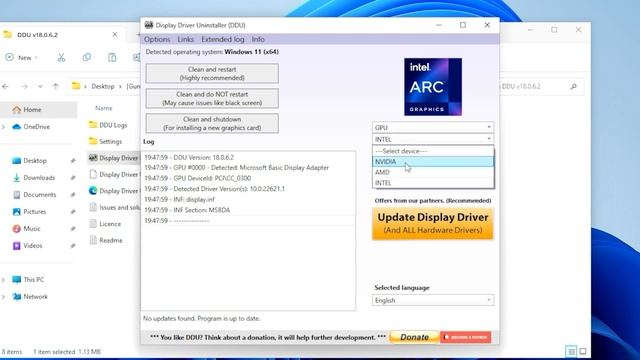Switch Explorer to large icons view
This screenshot has height=360, width=640.
(583, 351)
